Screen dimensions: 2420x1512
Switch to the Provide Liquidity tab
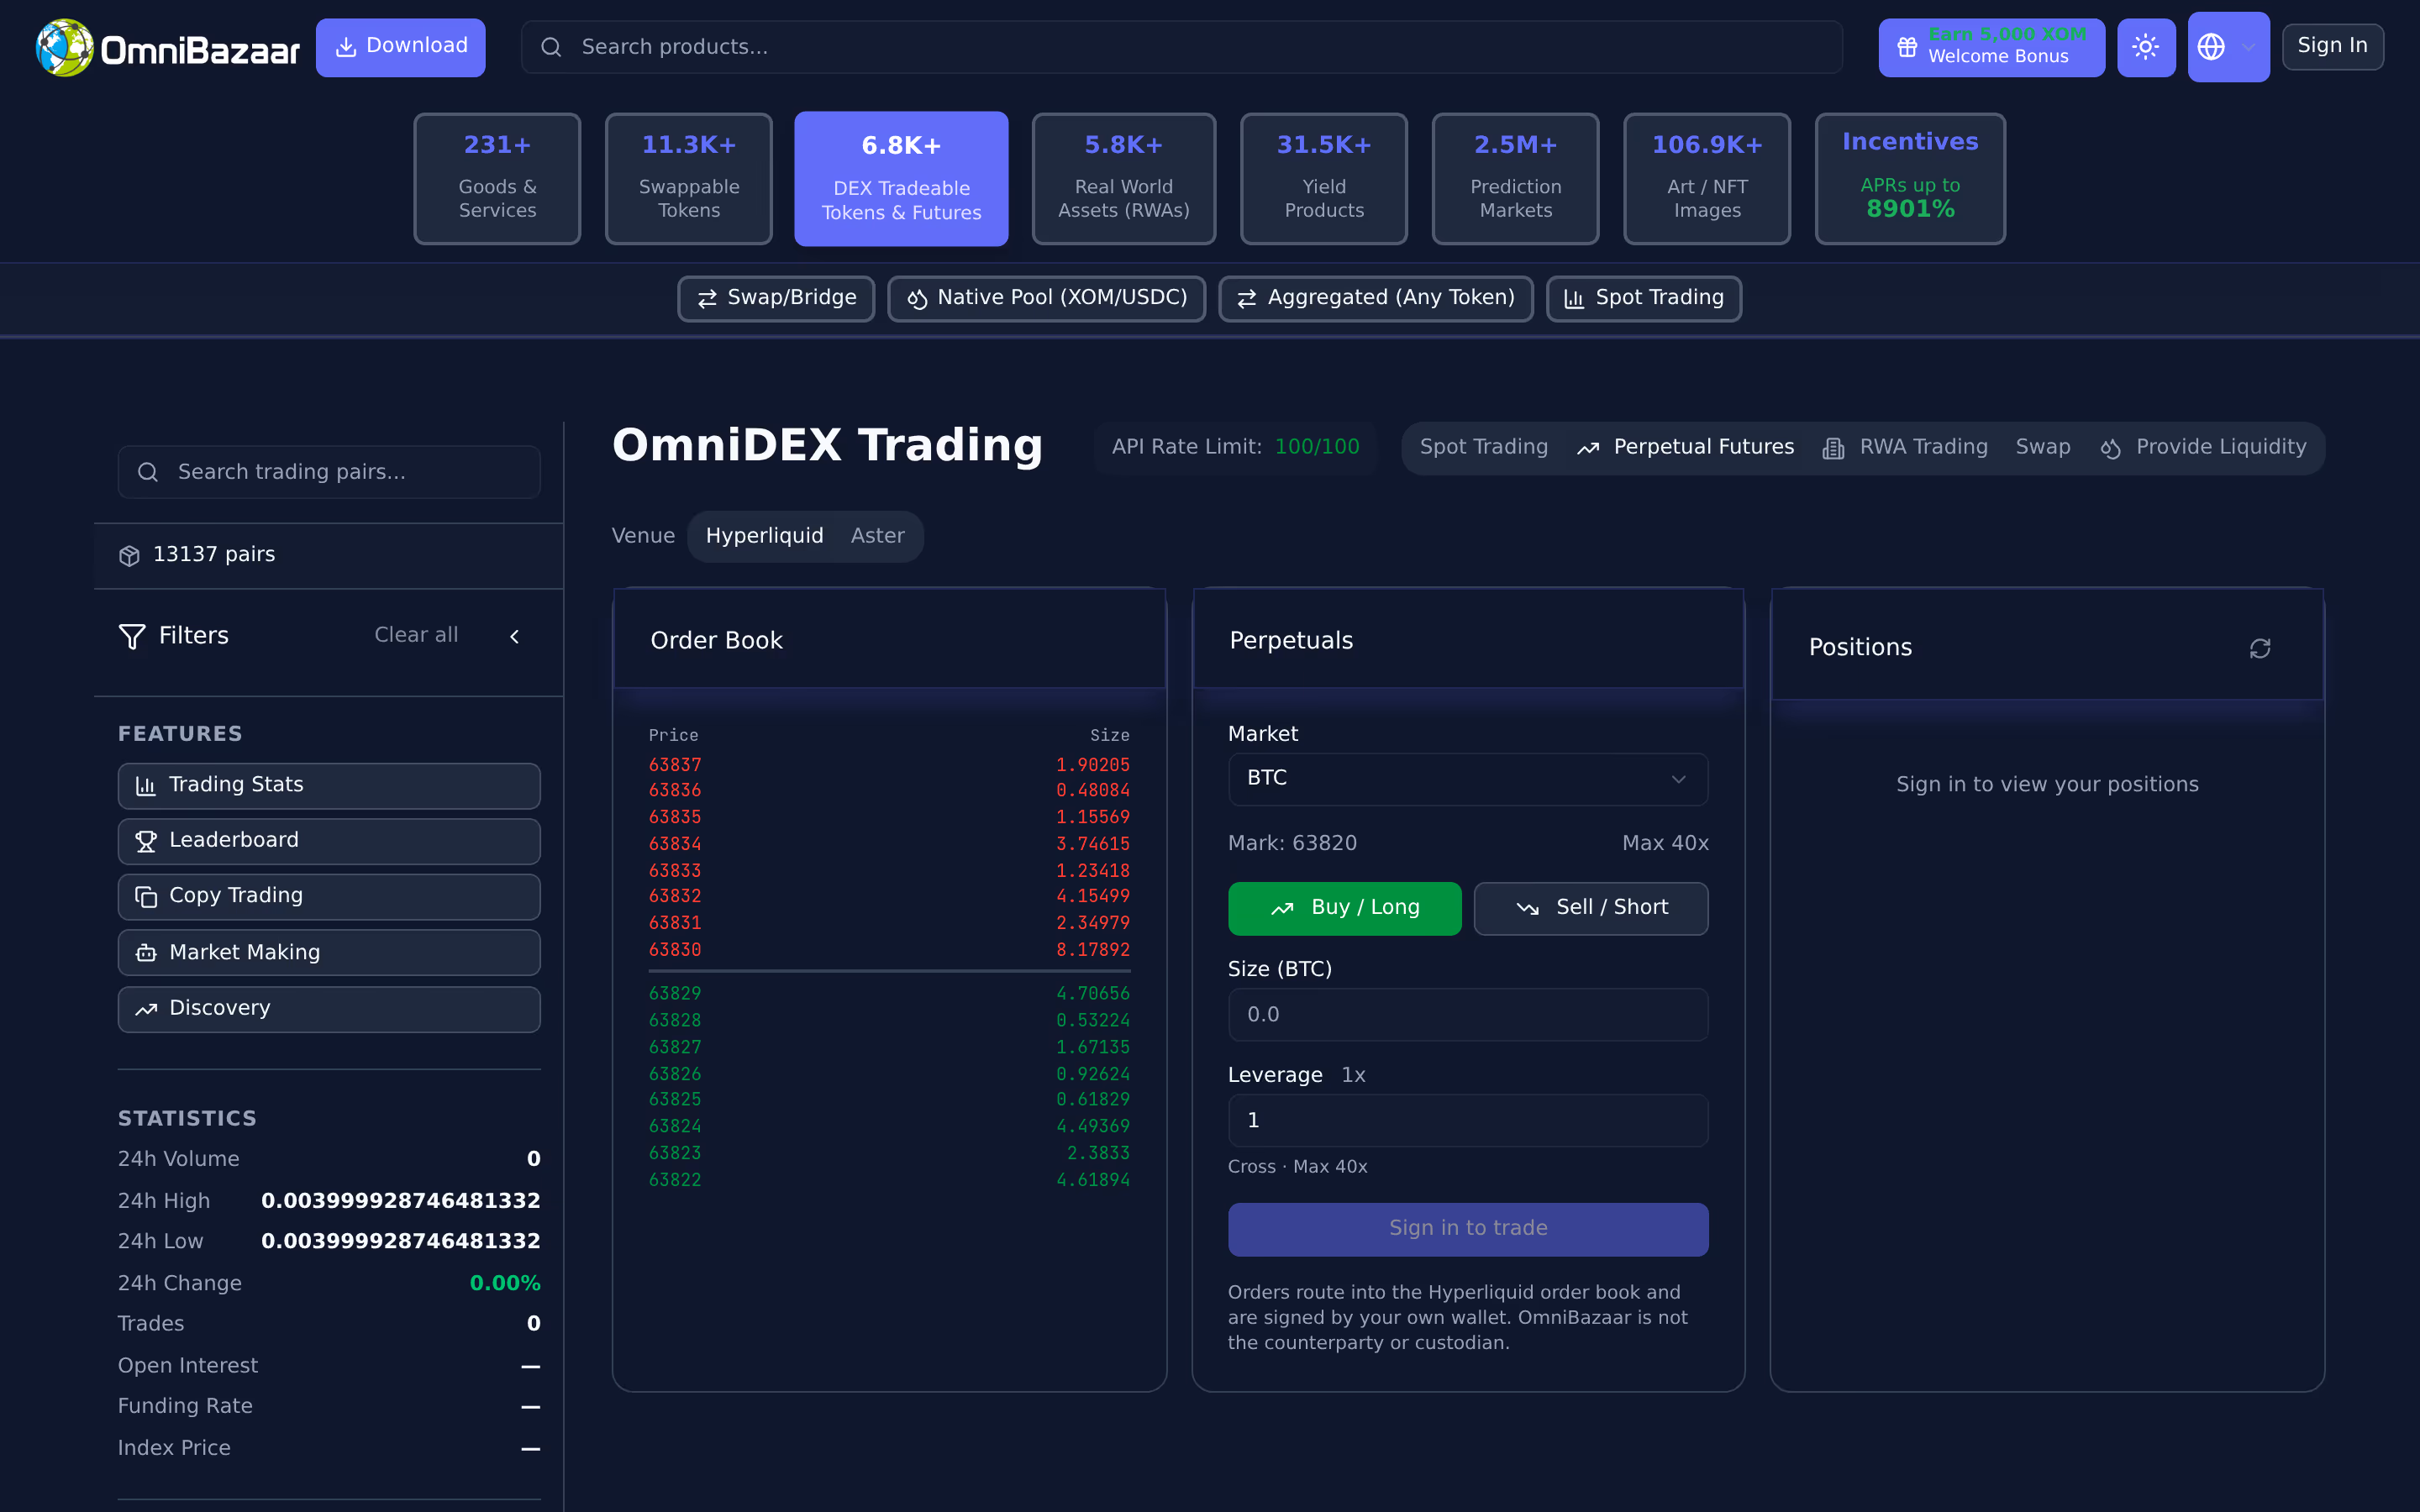(x=2204, y=447)
